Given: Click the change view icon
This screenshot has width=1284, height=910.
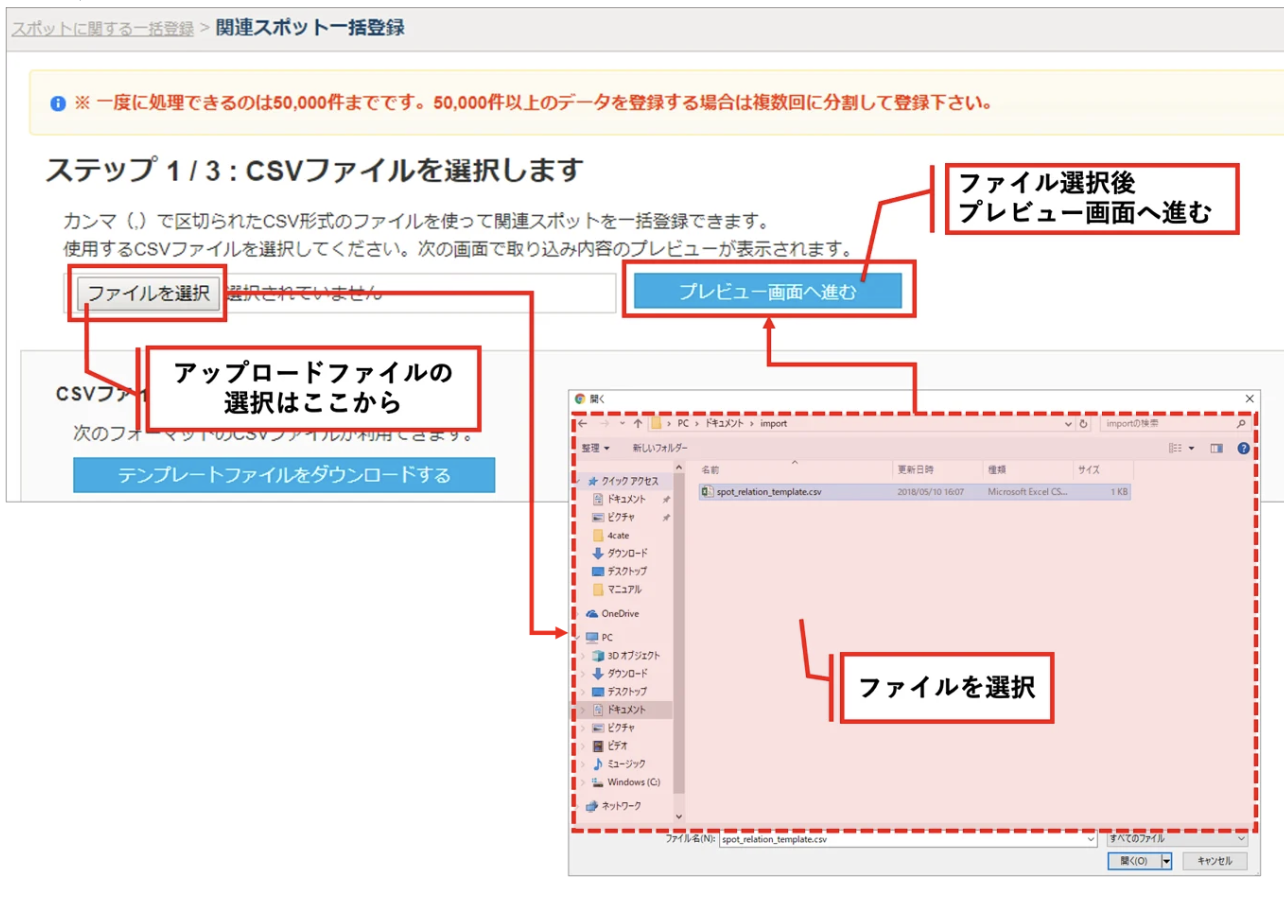Looking at the screenshot, I should pyautogui.click(x=1176, y=448).
